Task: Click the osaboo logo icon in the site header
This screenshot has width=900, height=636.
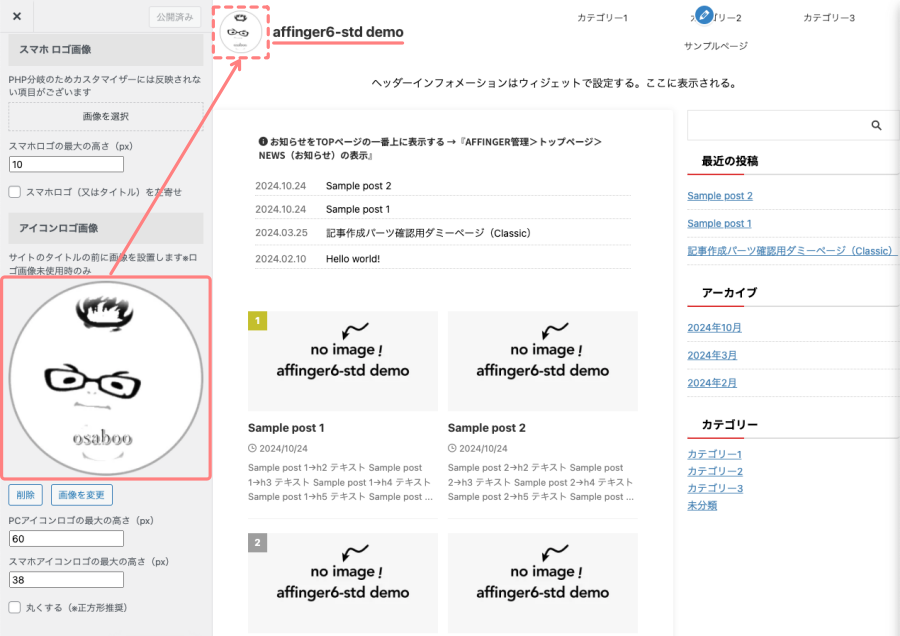Action: click(x=240, y=30)
